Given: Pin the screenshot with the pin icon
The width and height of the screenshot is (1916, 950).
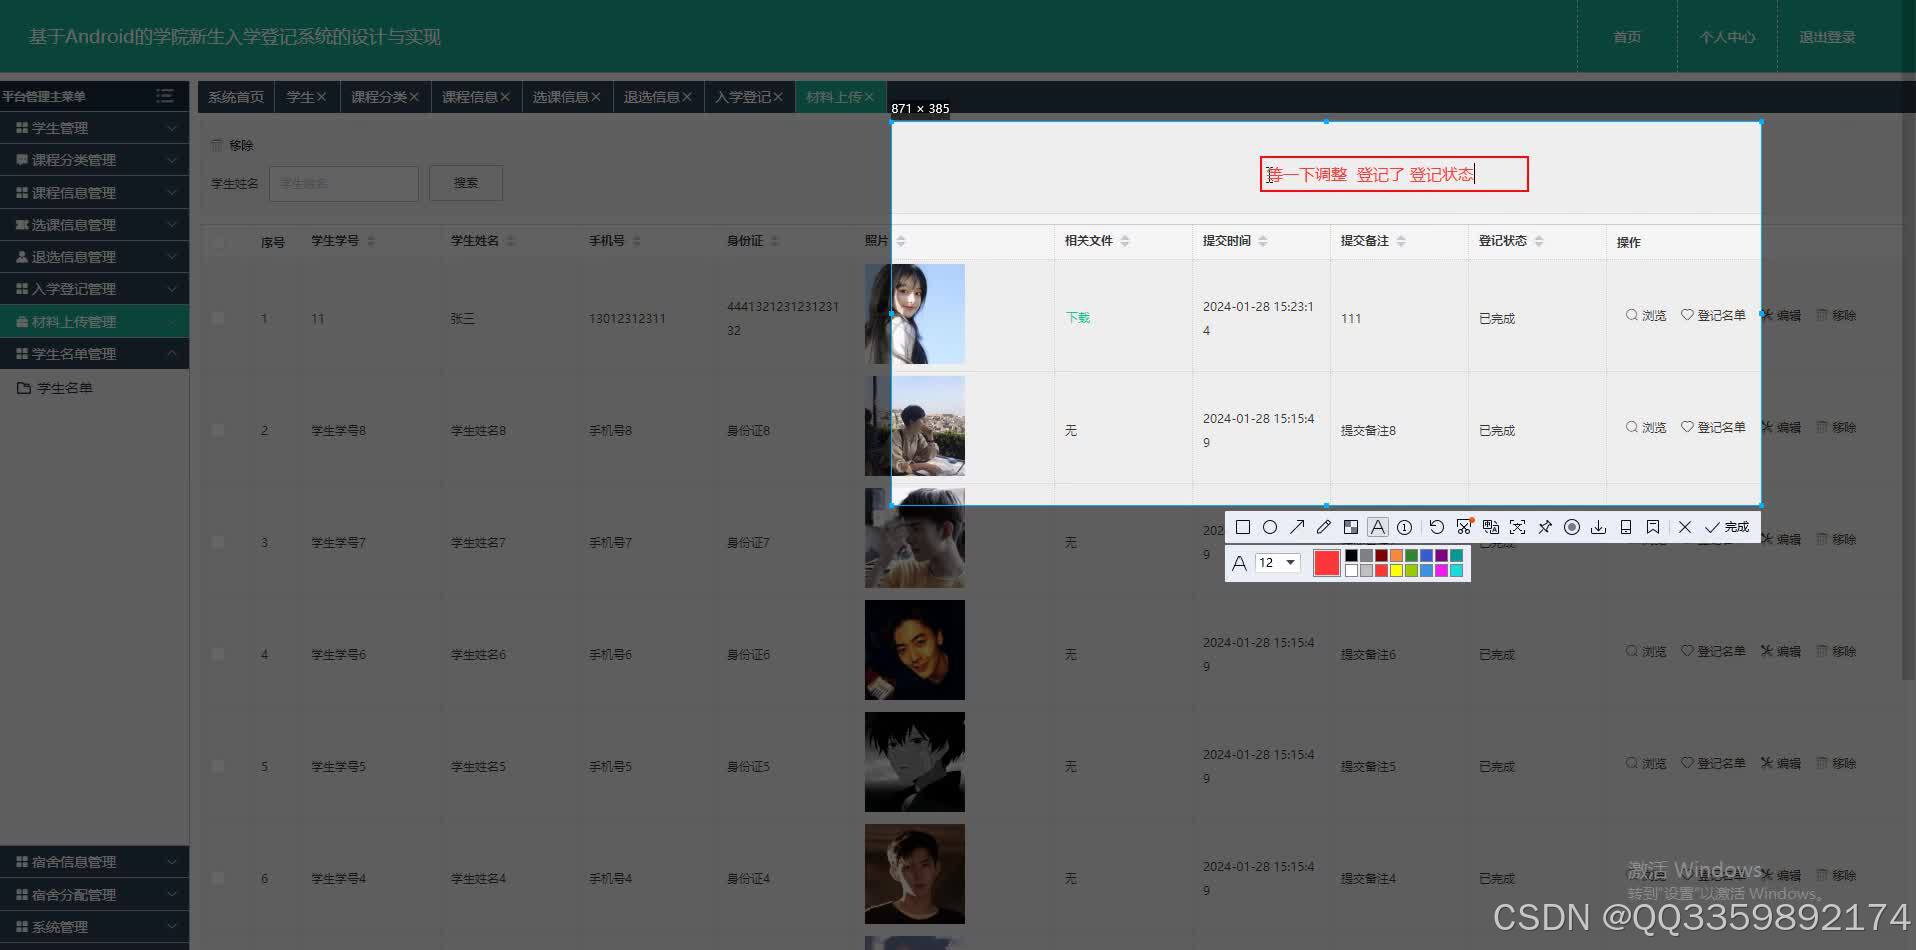Looking at the screenshot, I should click(x=1545, y=527).
